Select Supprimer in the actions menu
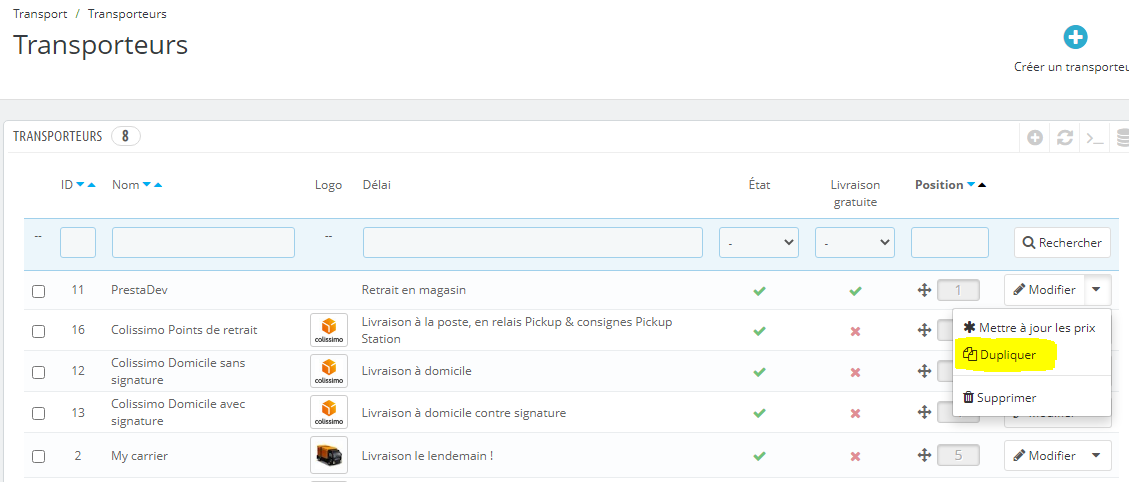1129x482 pixels. (1000, 397)
